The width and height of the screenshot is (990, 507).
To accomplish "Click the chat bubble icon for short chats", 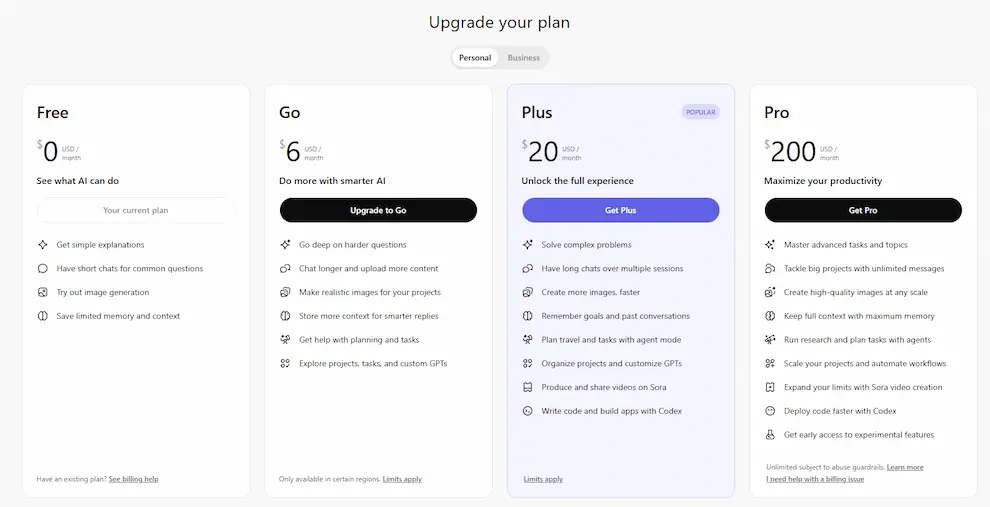I will tap(43, 269).
